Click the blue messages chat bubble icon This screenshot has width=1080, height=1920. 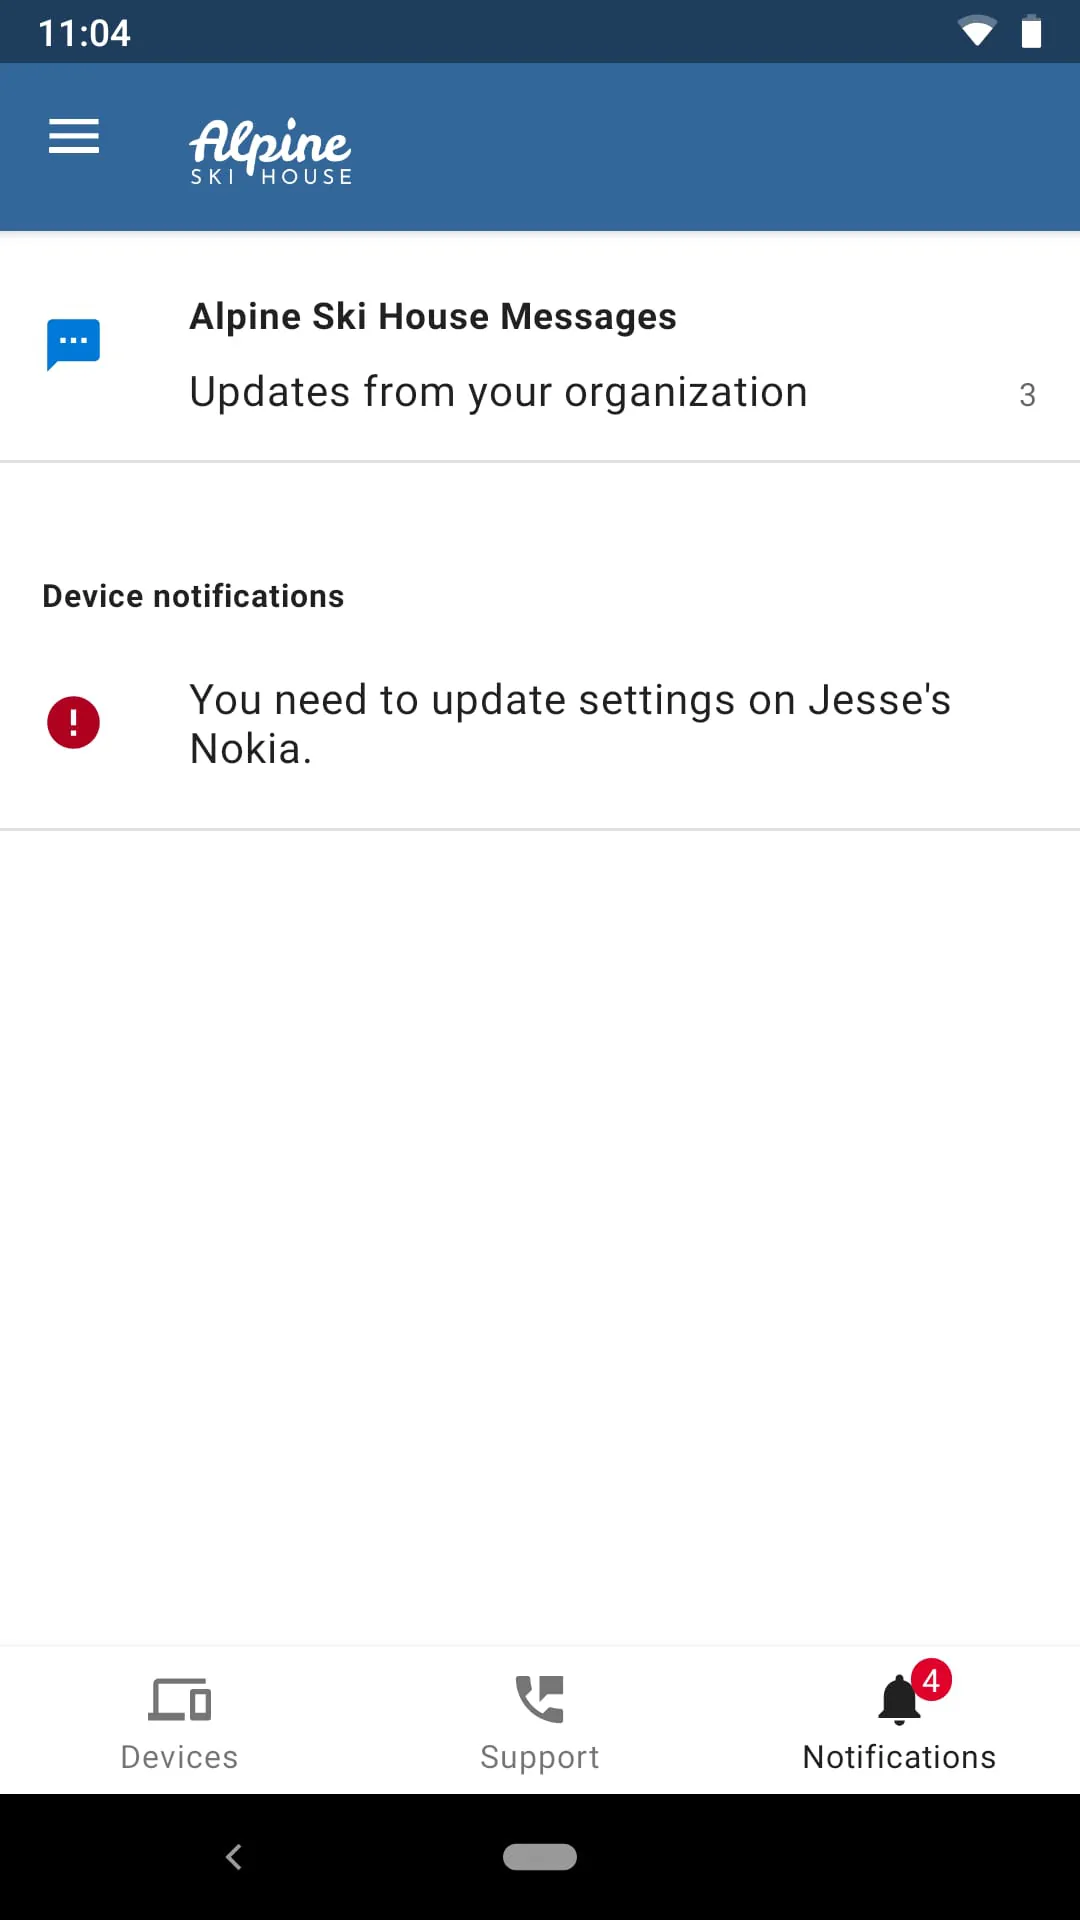point(73,343)
